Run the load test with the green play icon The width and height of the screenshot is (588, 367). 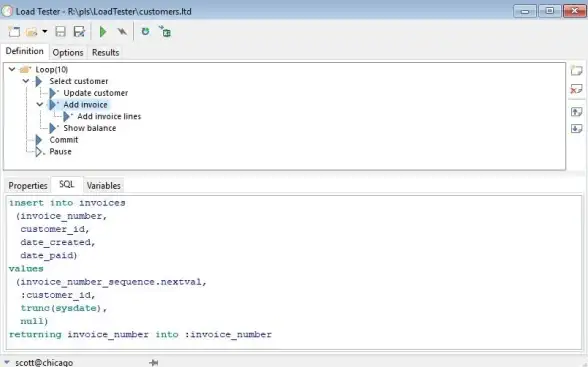click(x=103, y=32)
